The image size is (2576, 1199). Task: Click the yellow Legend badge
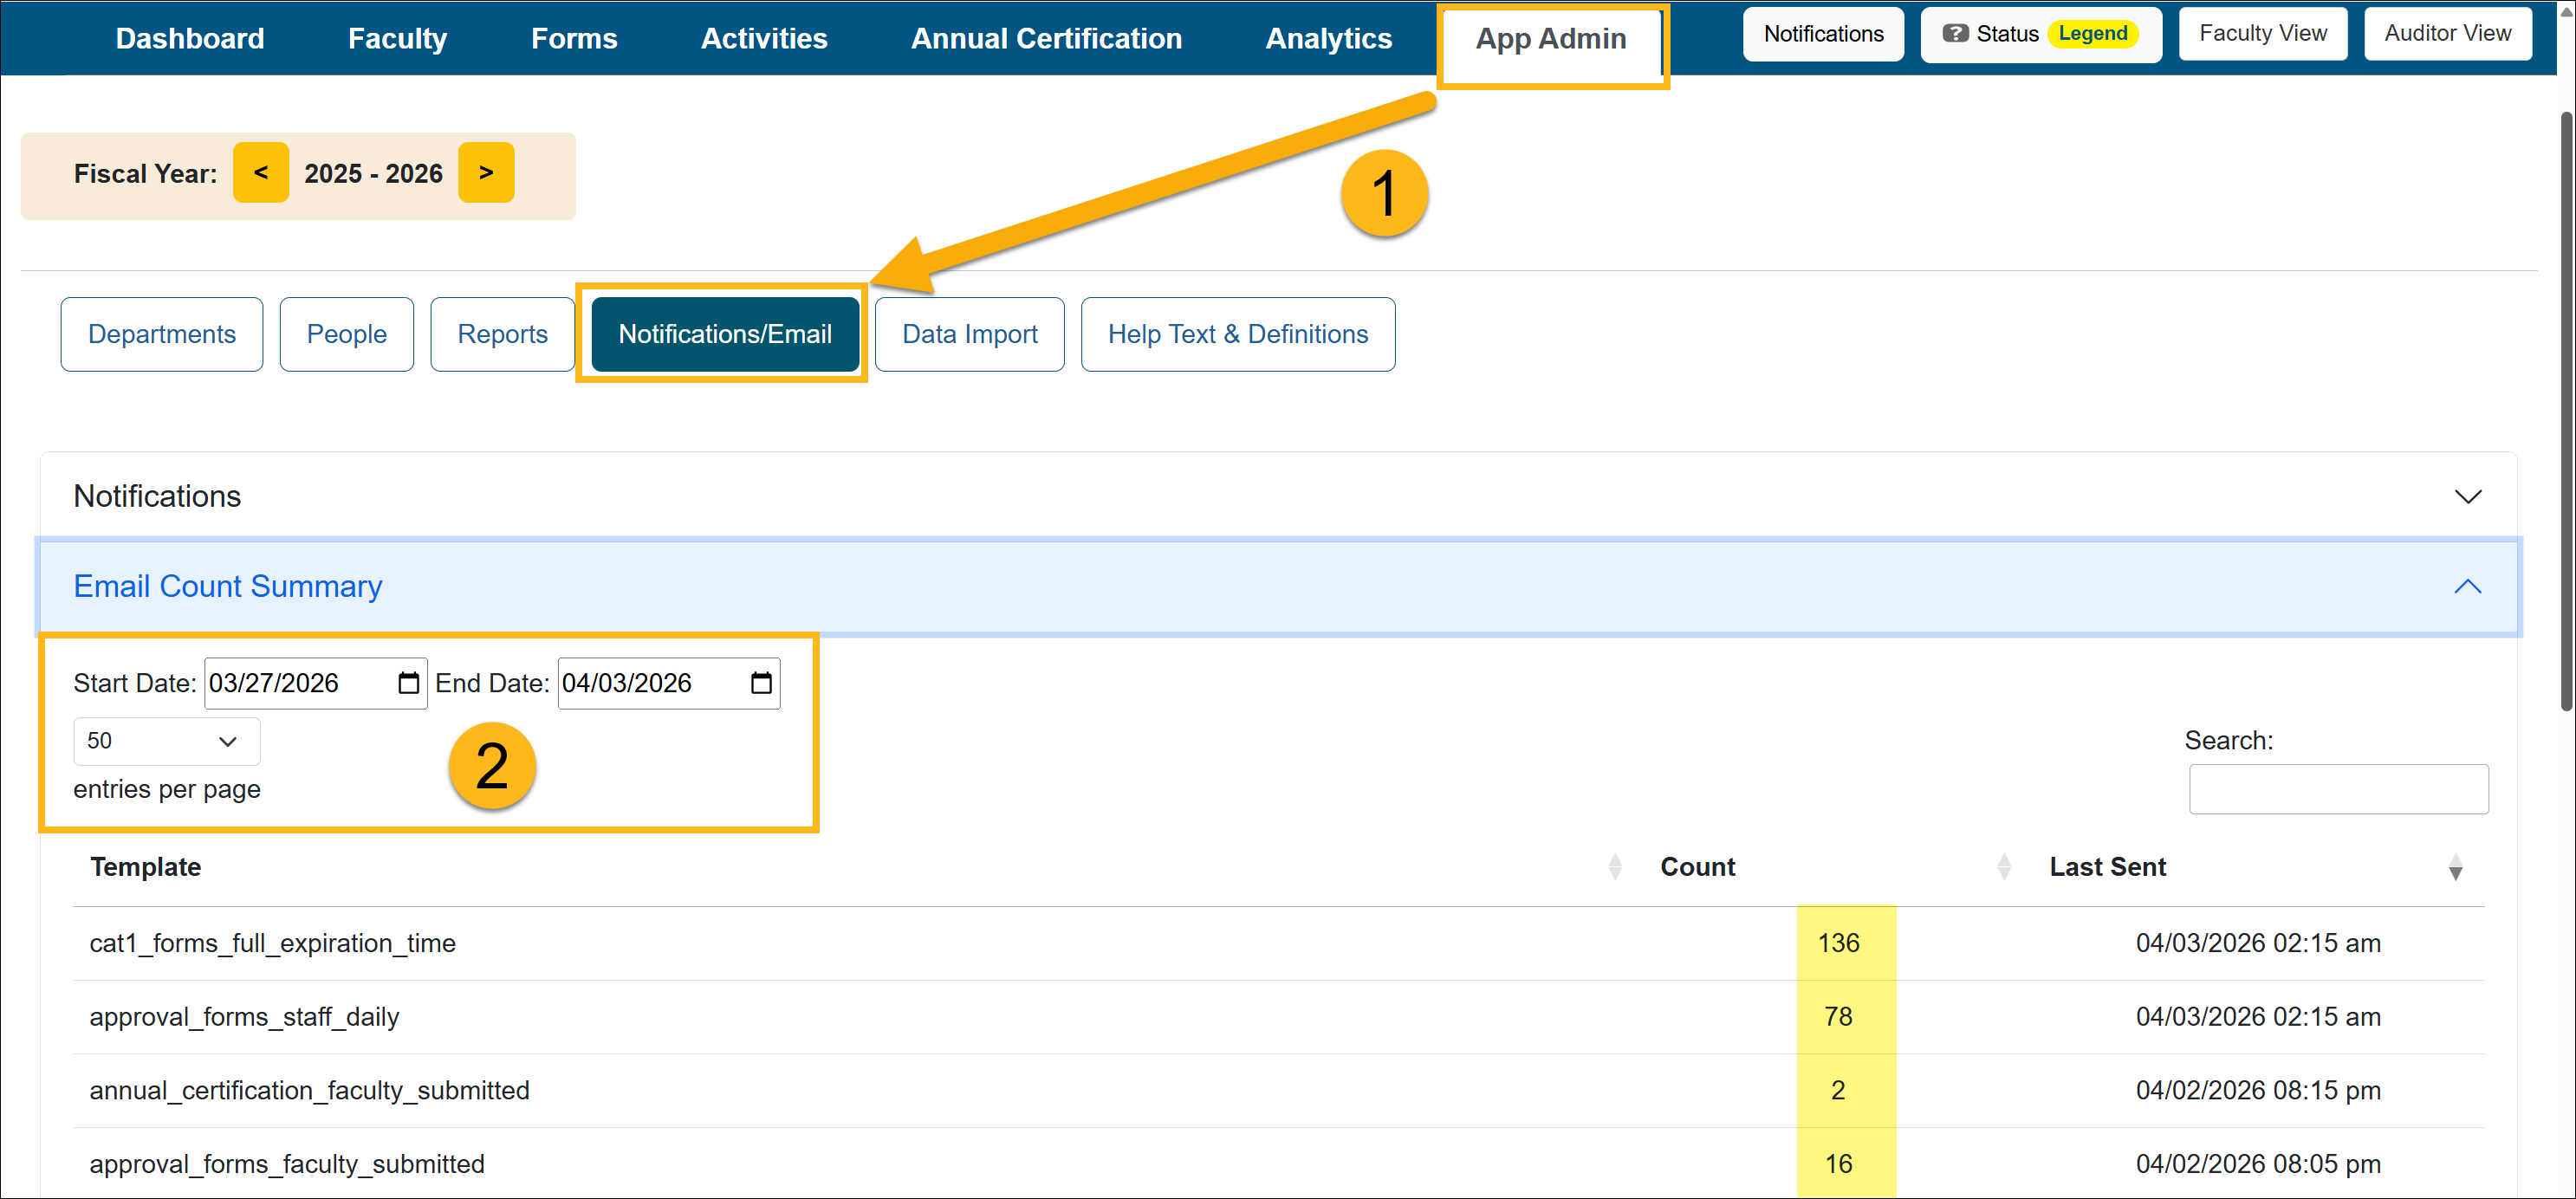coord(2092,34)
